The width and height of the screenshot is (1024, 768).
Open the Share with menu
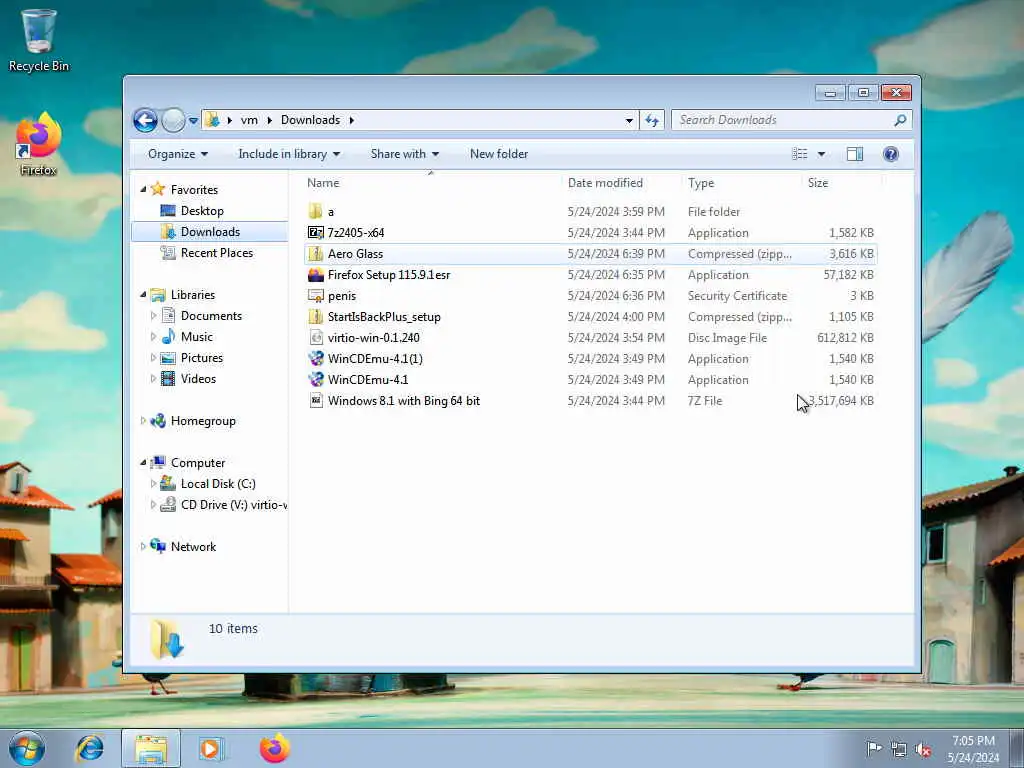pos(404,154)
